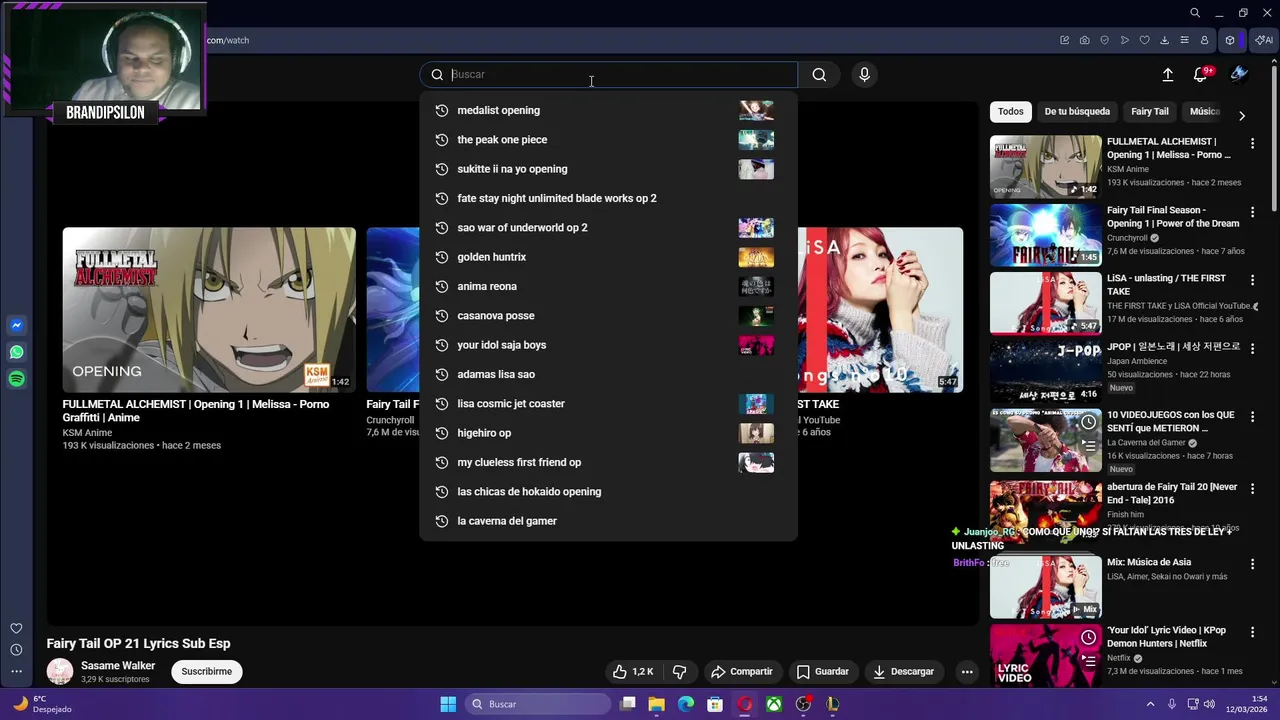Open browser profile account icon

(x=1204, y=40)
